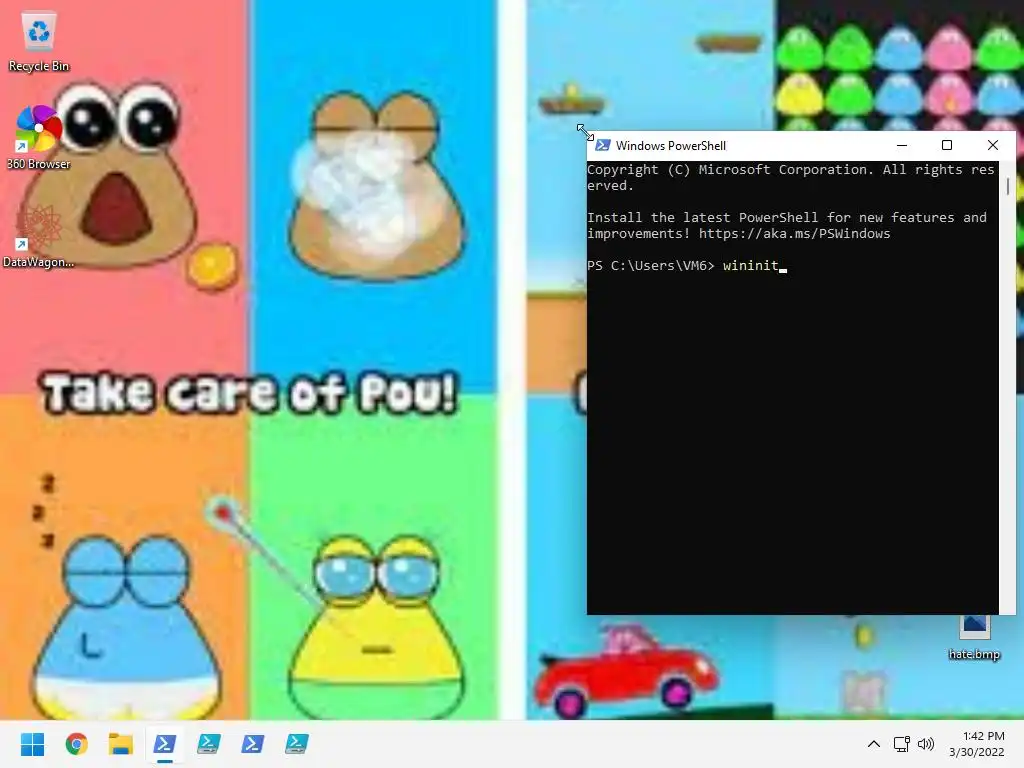The image size is (1024, 768).
Task: Open the second PowerShell ISE taskbar icon
Action: [209, 744]
